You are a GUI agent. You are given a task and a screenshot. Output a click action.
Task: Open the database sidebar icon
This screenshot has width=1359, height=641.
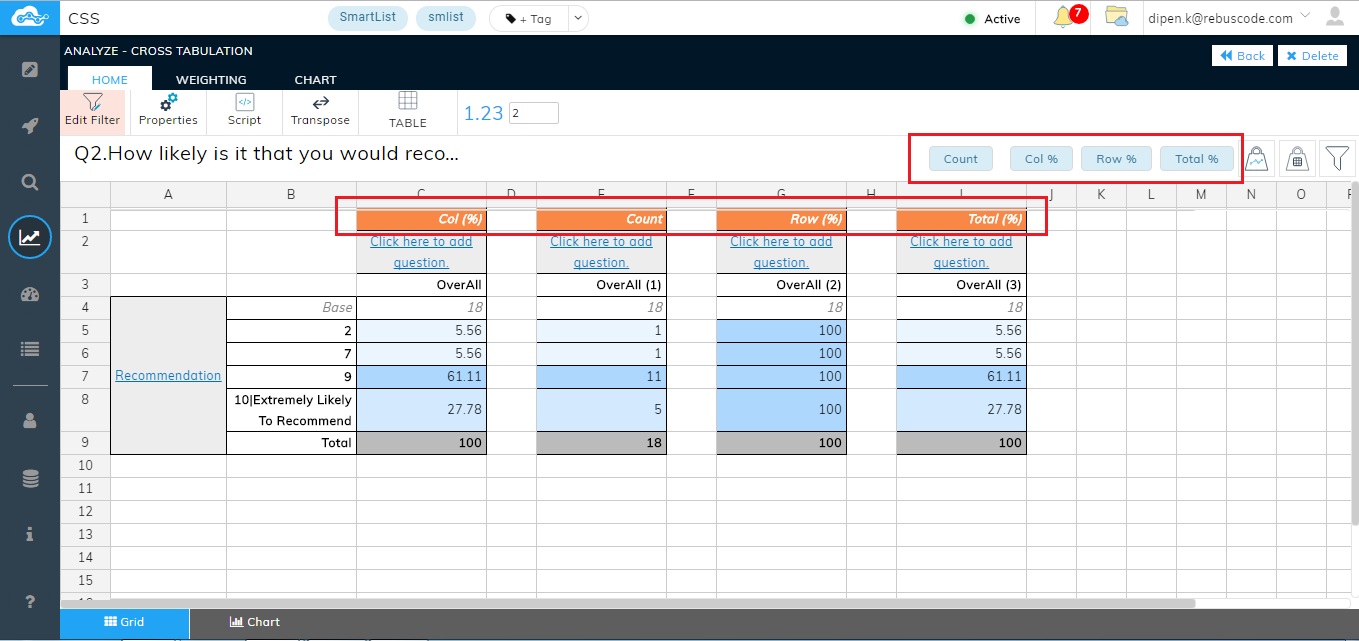[30, 479]
